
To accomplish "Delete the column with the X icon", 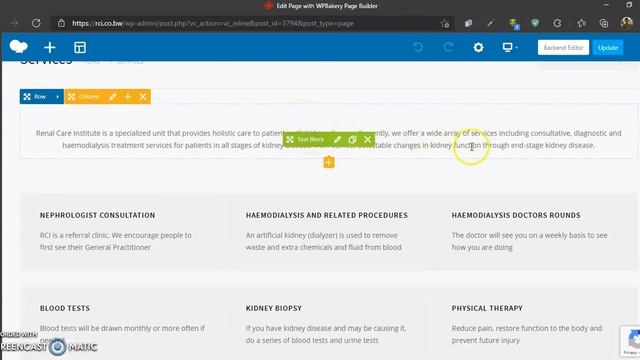I will pyautogui.click(x=143, y=97).
